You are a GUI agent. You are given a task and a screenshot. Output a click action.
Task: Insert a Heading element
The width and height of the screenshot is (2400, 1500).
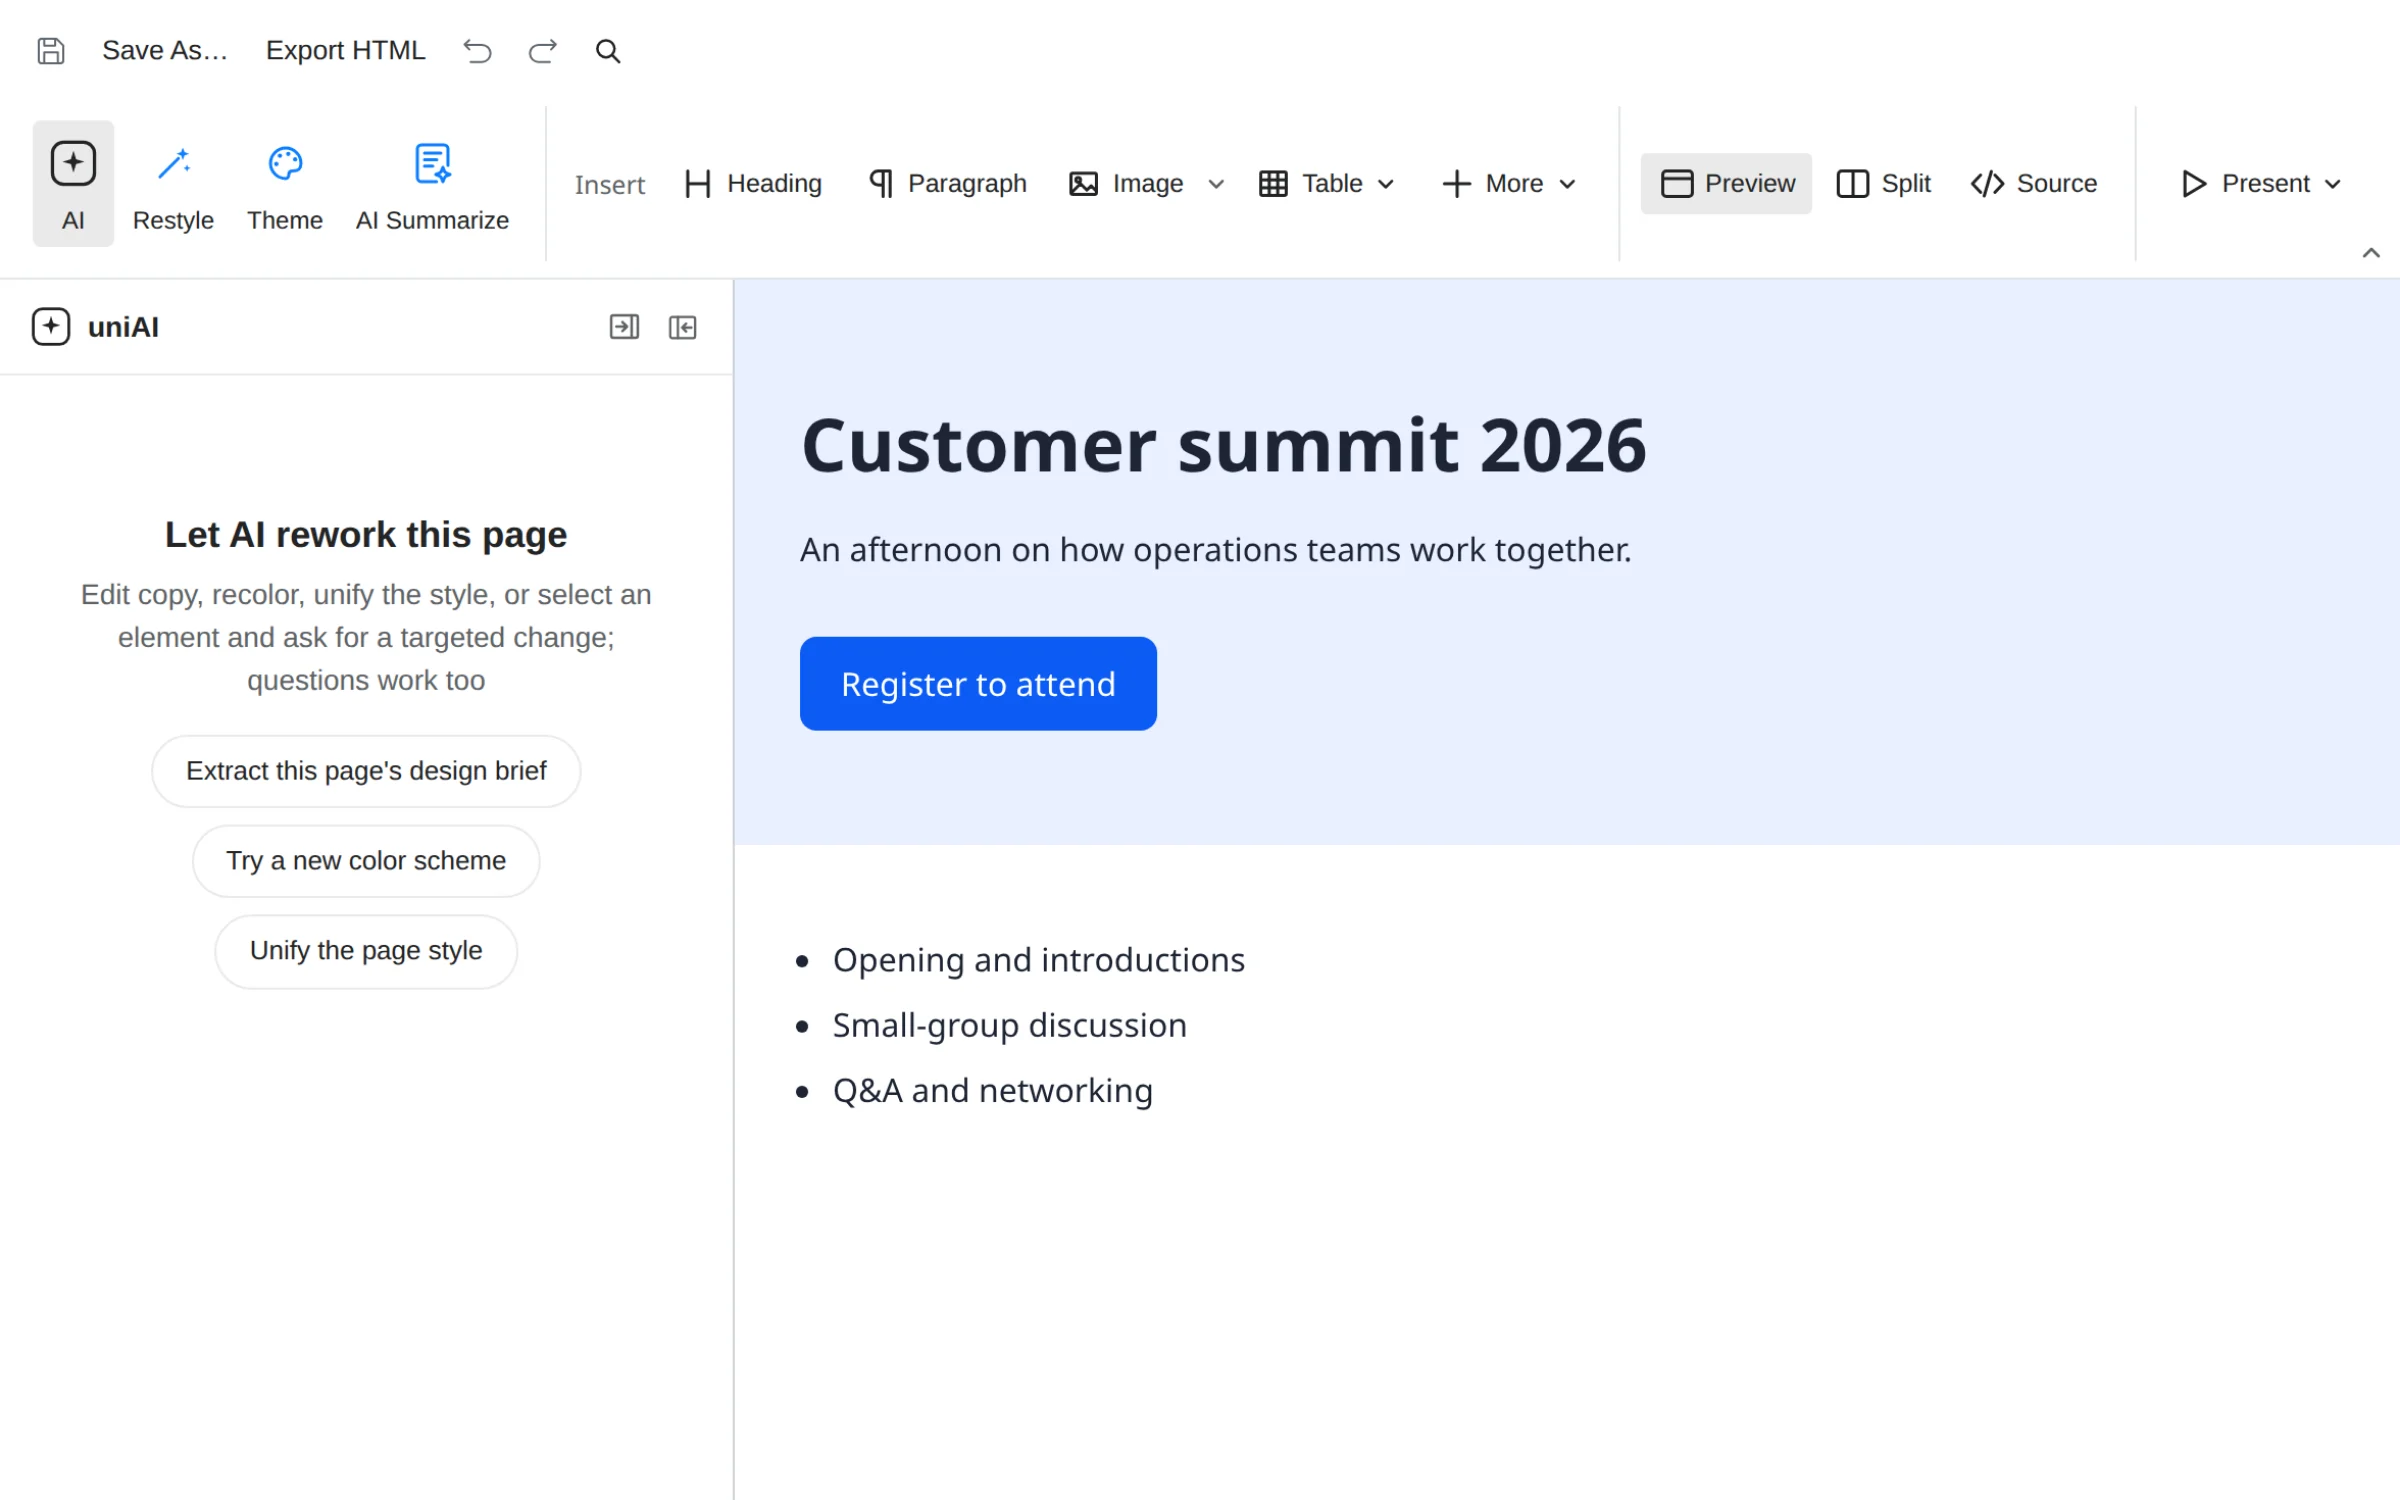coord(753,184)
